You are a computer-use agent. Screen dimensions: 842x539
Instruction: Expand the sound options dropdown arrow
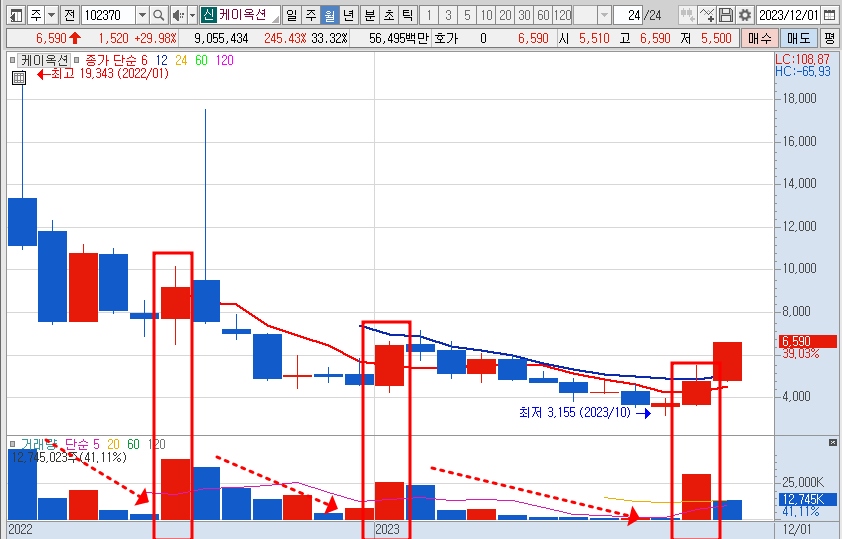click(x=192, y=15)
